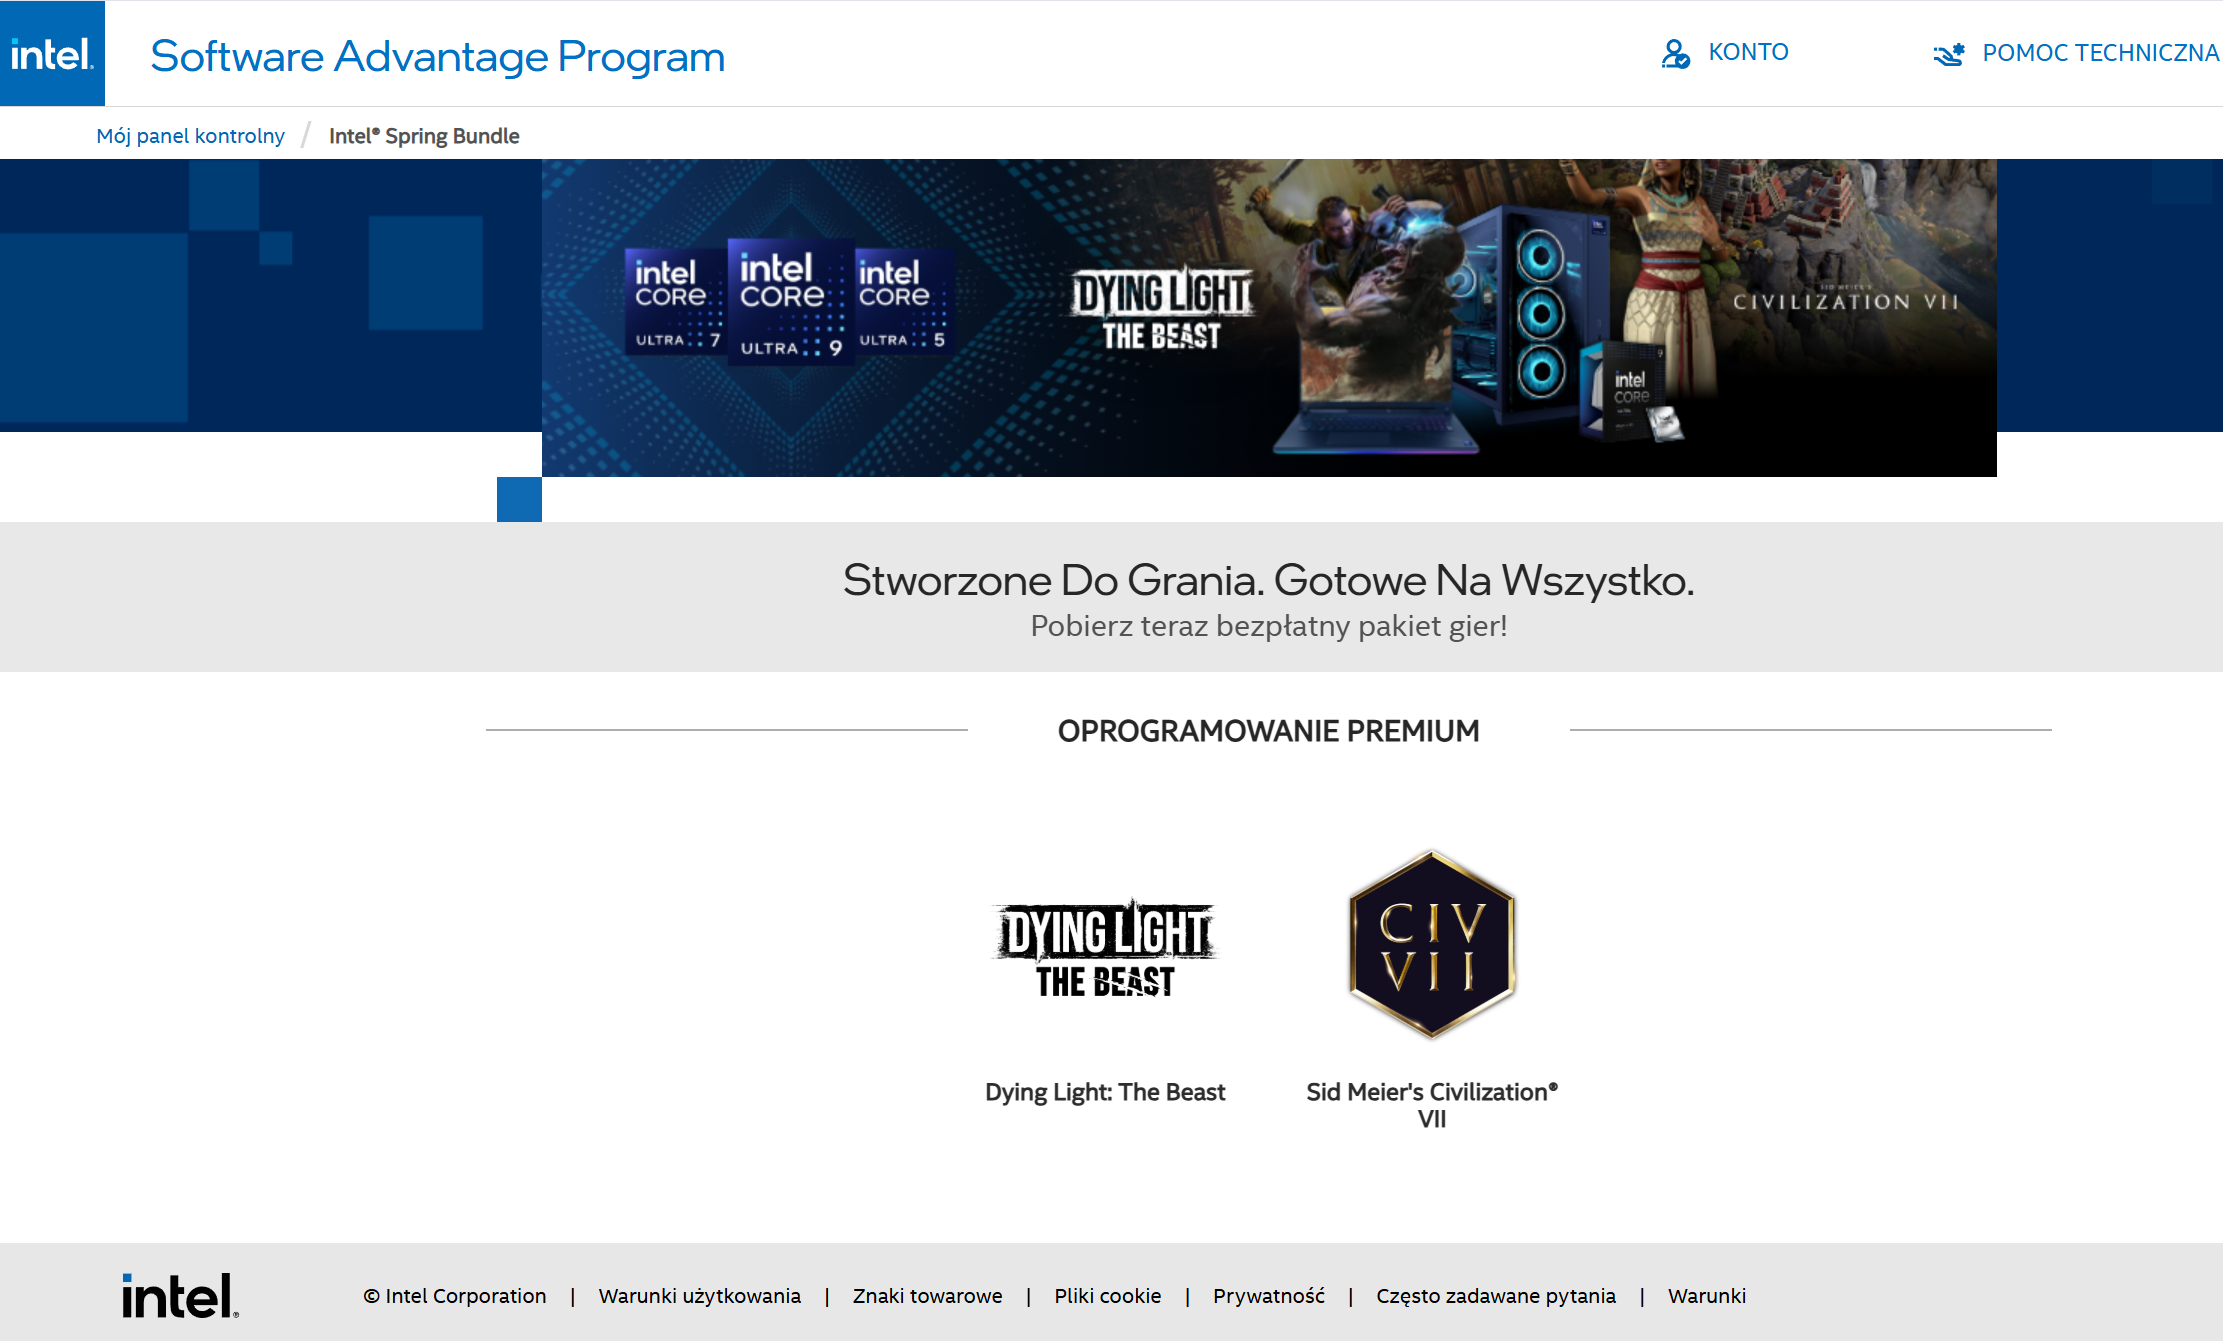Screen dimensions: 2223x1341
Task: Click the Dying Light The Beast logo
Action: 1104,948
